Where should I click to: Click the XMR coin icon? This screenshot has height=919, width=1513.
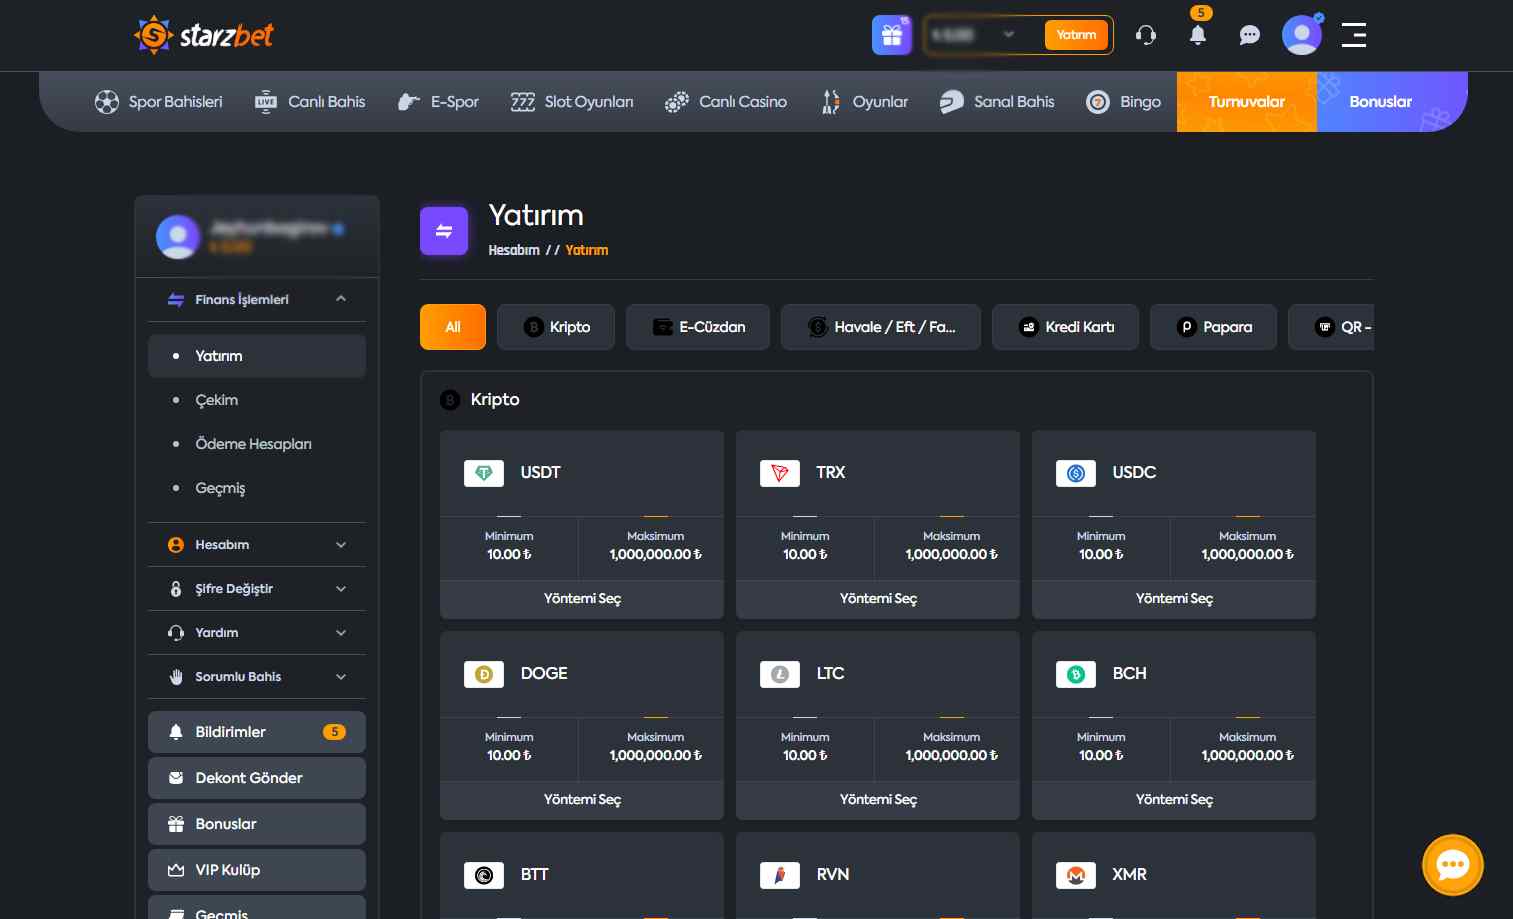click(1076, 875)
